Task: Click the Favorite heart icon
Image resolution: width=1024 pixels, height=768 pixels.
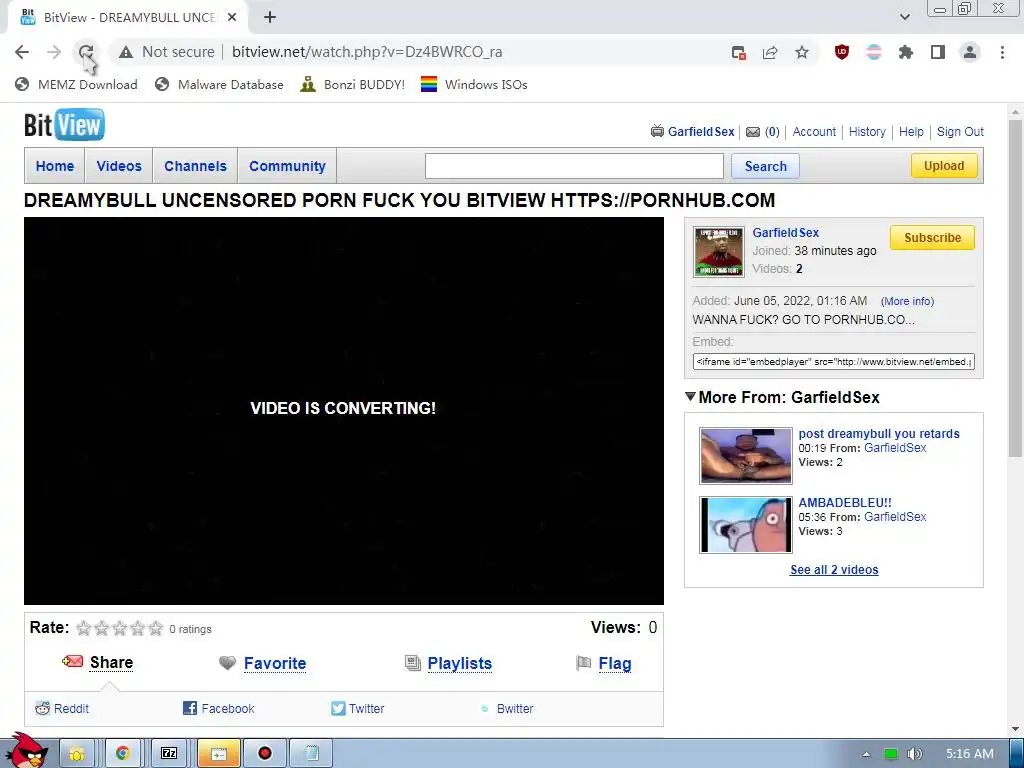Action: click(227, 663)
